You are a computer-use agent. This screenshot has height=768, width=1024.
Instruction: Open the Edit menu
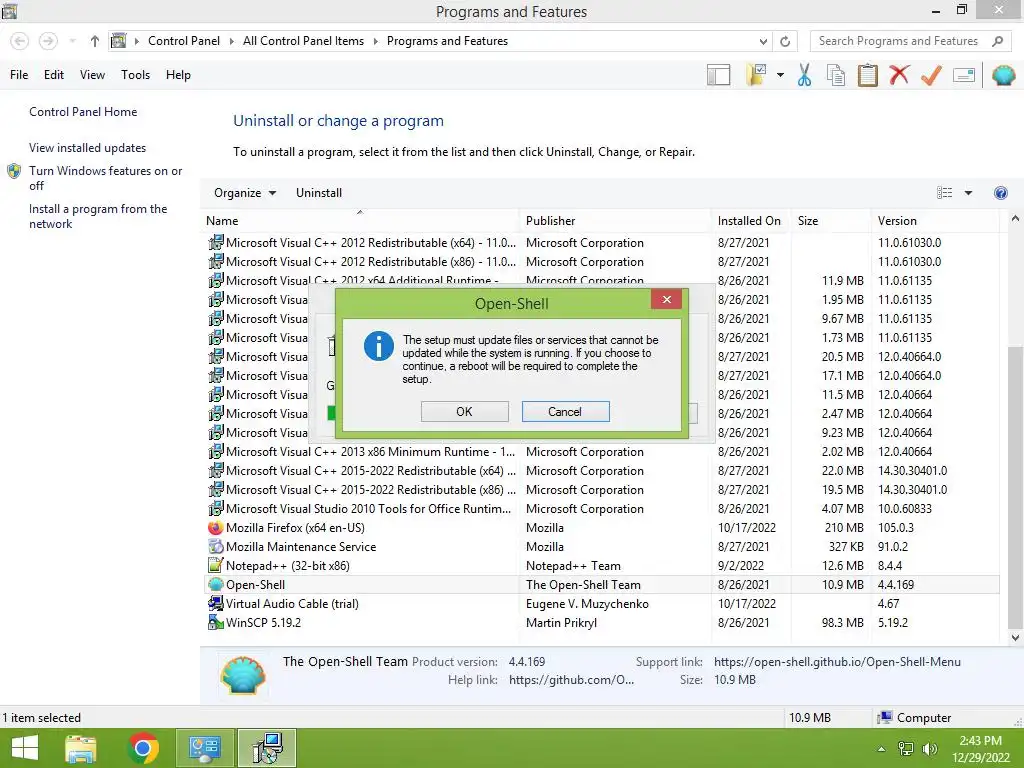54,75
